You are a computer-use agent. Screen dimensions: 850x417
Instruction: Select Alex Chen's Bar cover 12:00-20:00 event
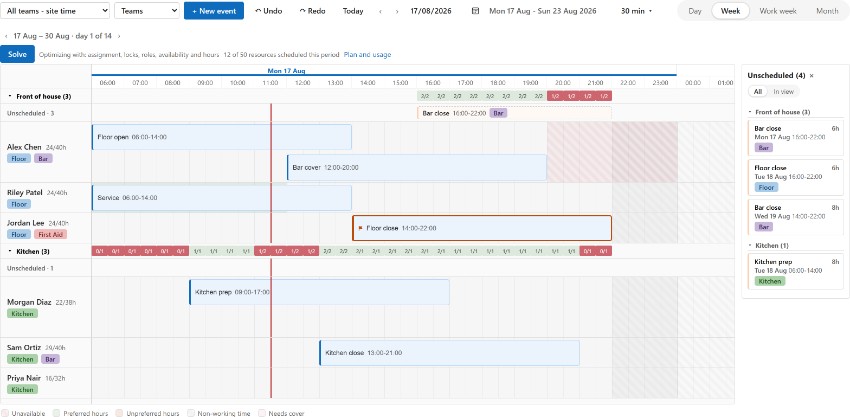point(417,168)
